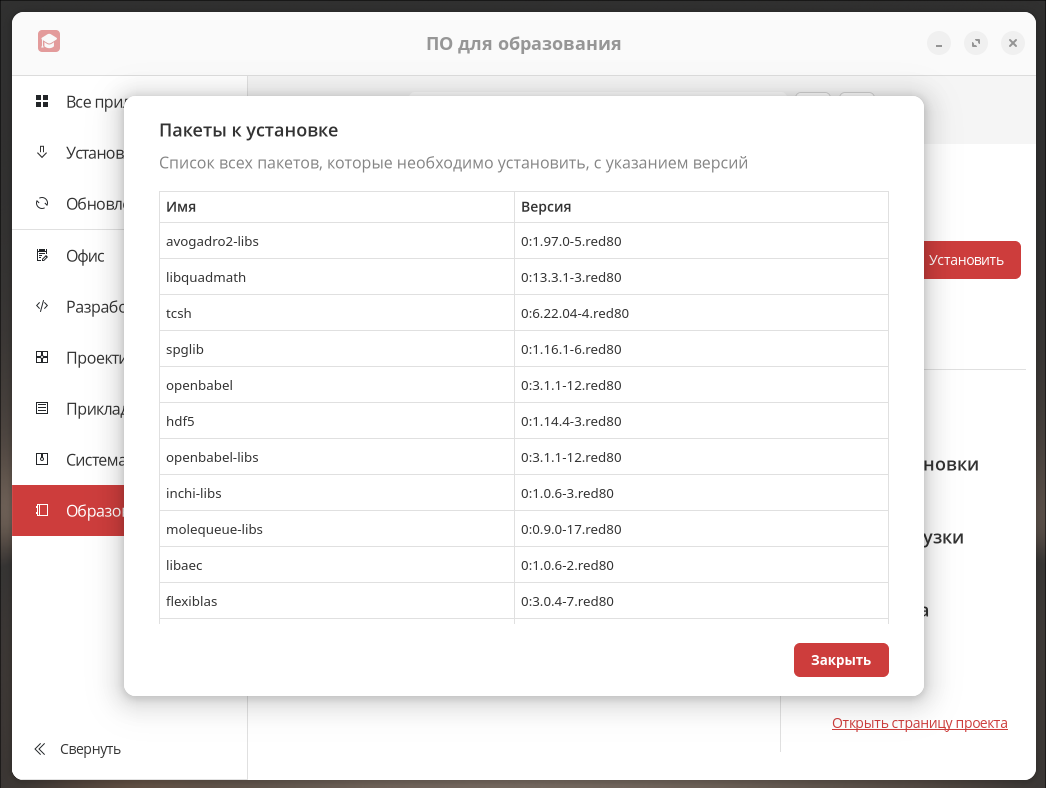Click the tcsh package name cell
The height and width of the screenshot is (788, 1046).
pos(336,313)
